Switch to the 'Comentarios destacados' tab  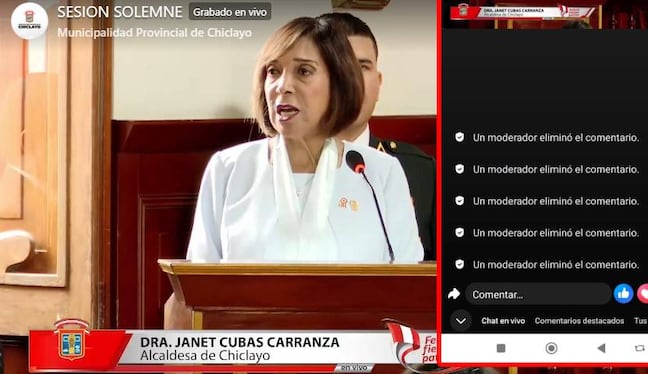(x=579, y=321)
